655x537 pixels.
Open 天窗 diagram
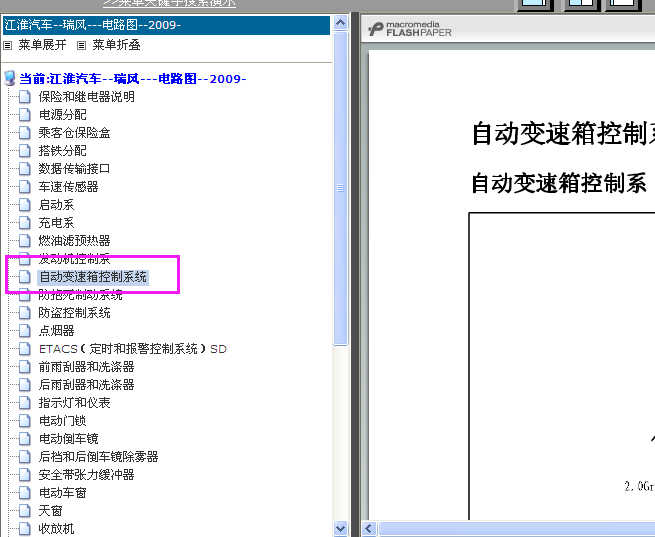point(51,511)
